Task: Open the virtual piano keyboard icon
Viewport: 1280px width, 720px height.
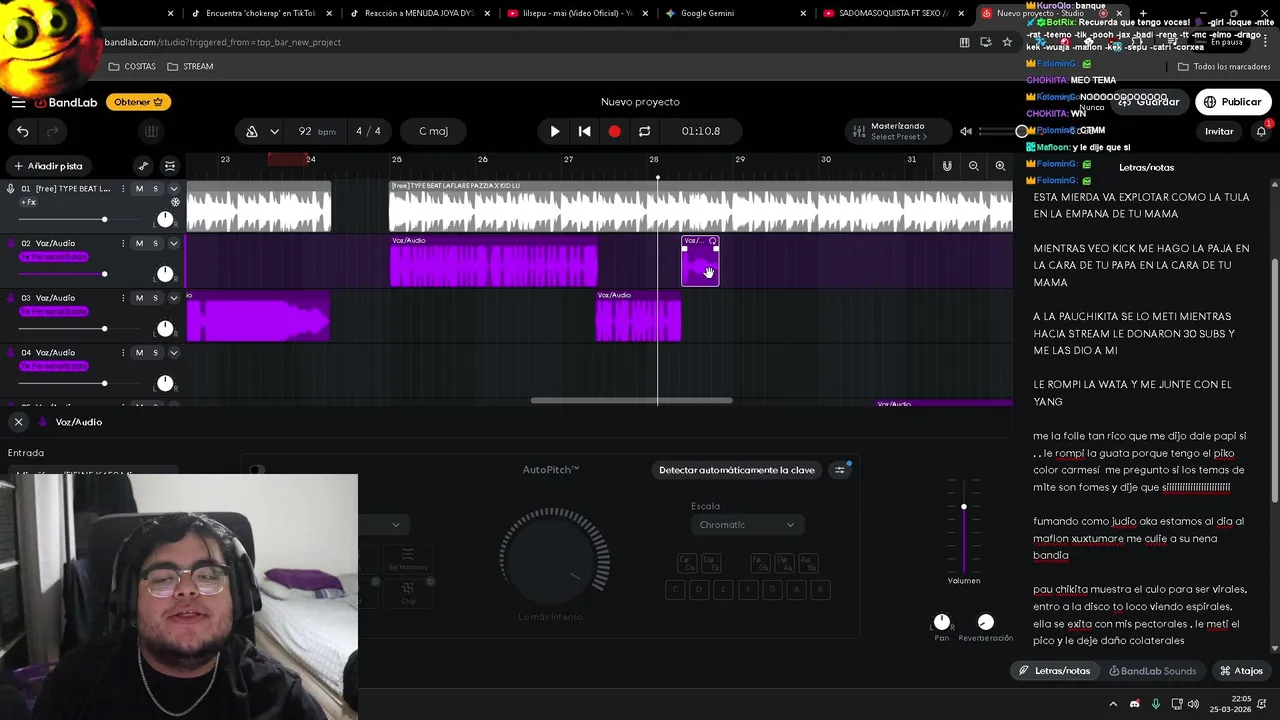Action: [x=151, y=131]
